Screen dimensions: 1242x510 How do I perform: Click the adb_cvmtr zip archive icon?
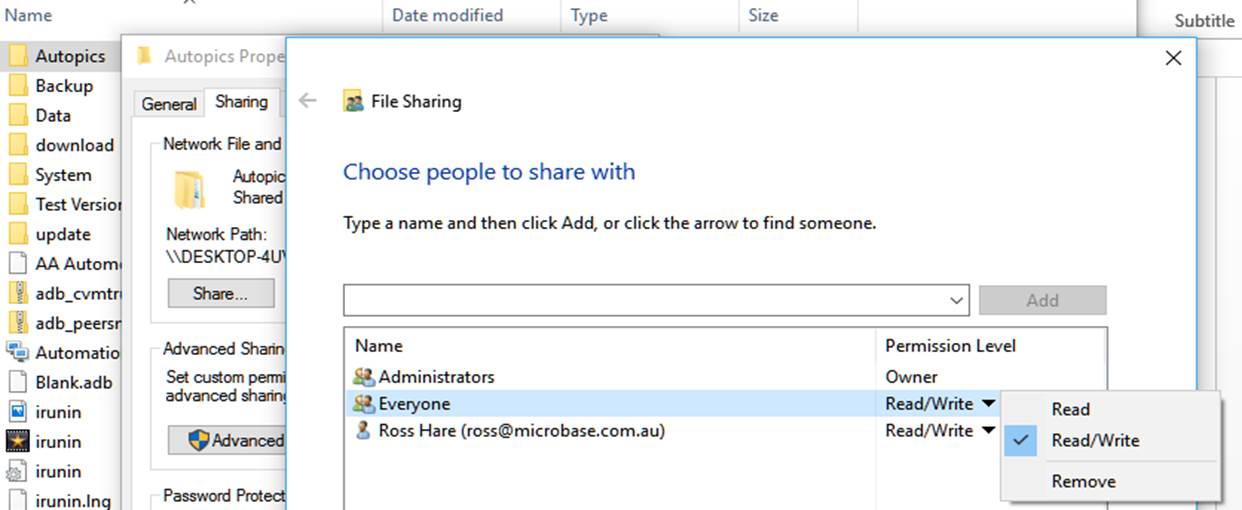(18, 293)
